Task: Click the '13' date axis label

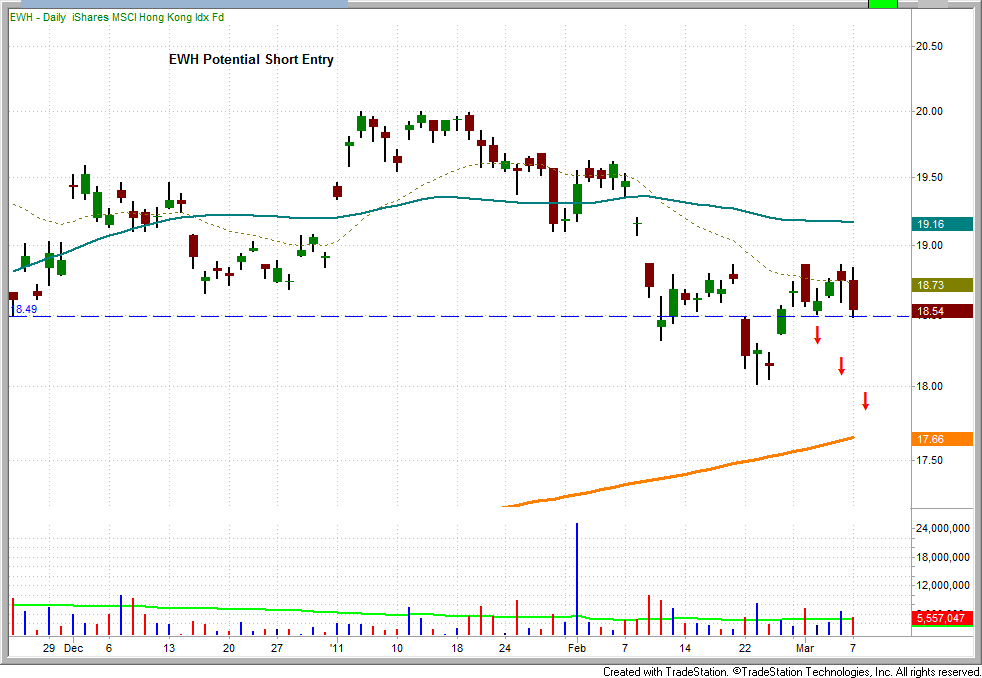Action: click(168, 648)
